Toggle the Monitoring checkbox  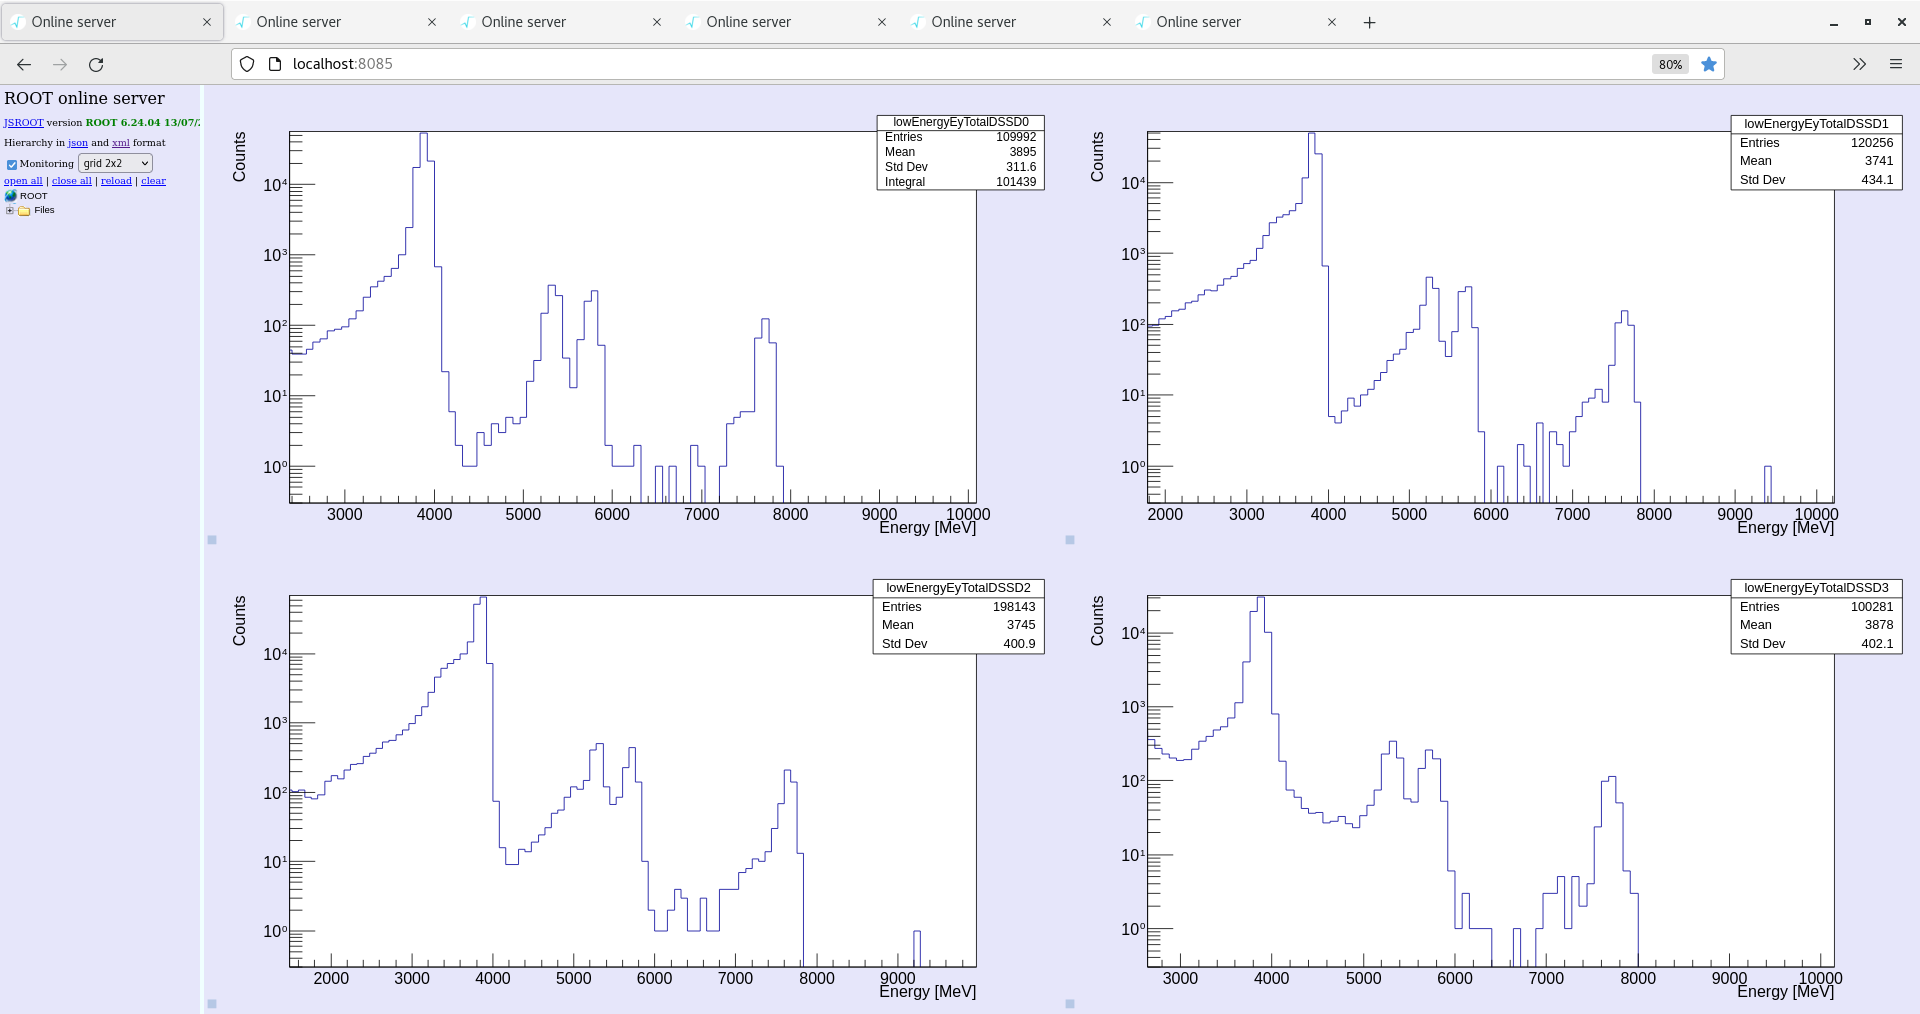(x=12, y=164)
